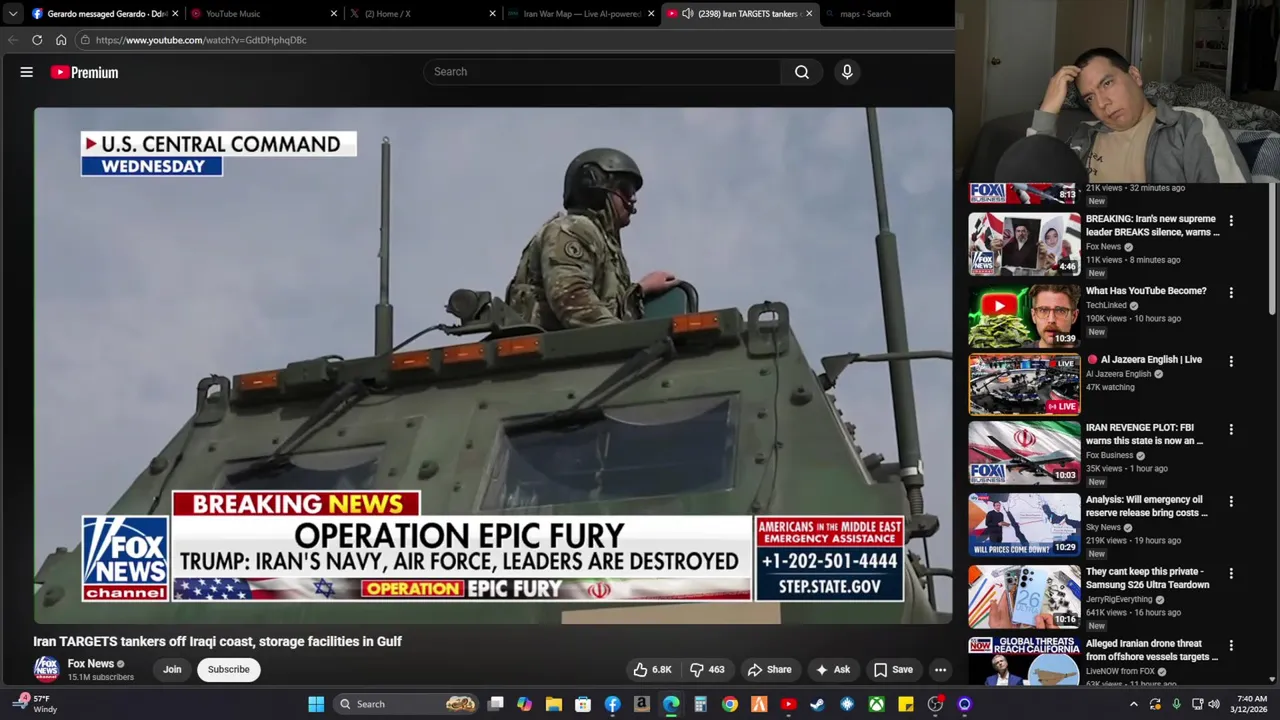Click the browser back arrow
This screenshot has width=1280, height=720.
(x=13, y=40)
